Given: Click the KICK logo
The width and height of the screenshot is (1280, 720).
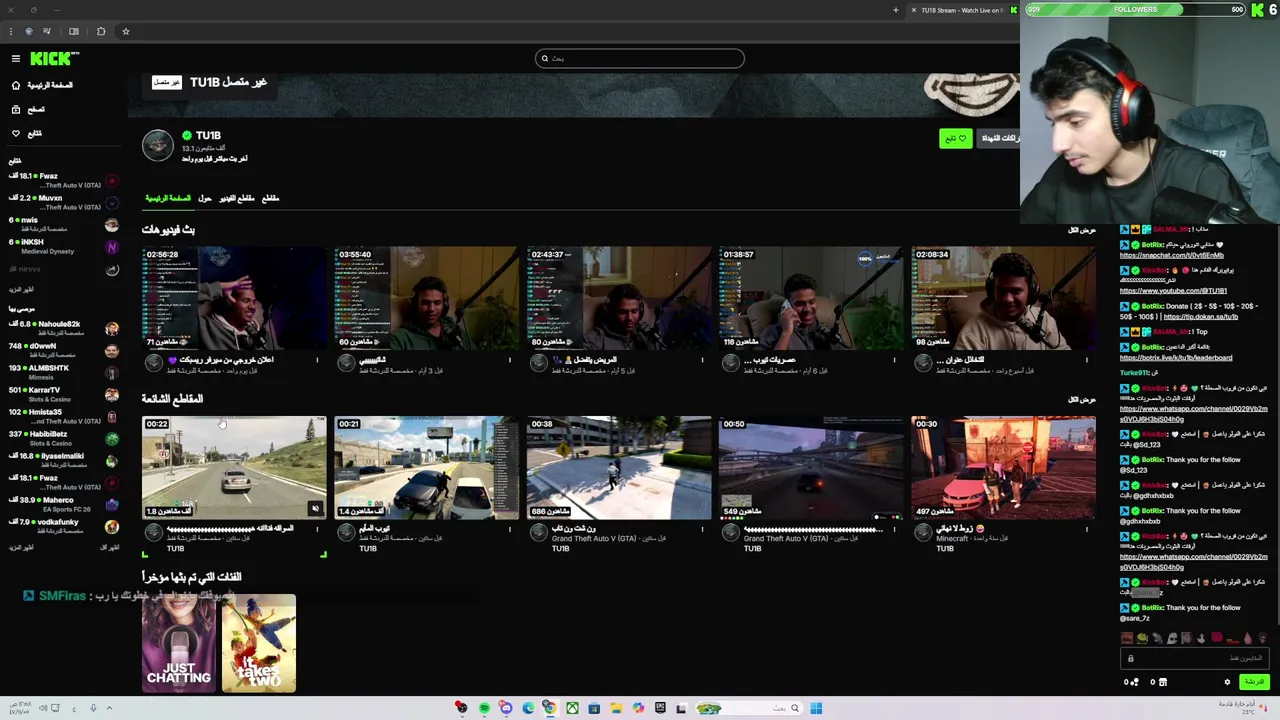Looking at the screenshot, I should coord(53,59).
